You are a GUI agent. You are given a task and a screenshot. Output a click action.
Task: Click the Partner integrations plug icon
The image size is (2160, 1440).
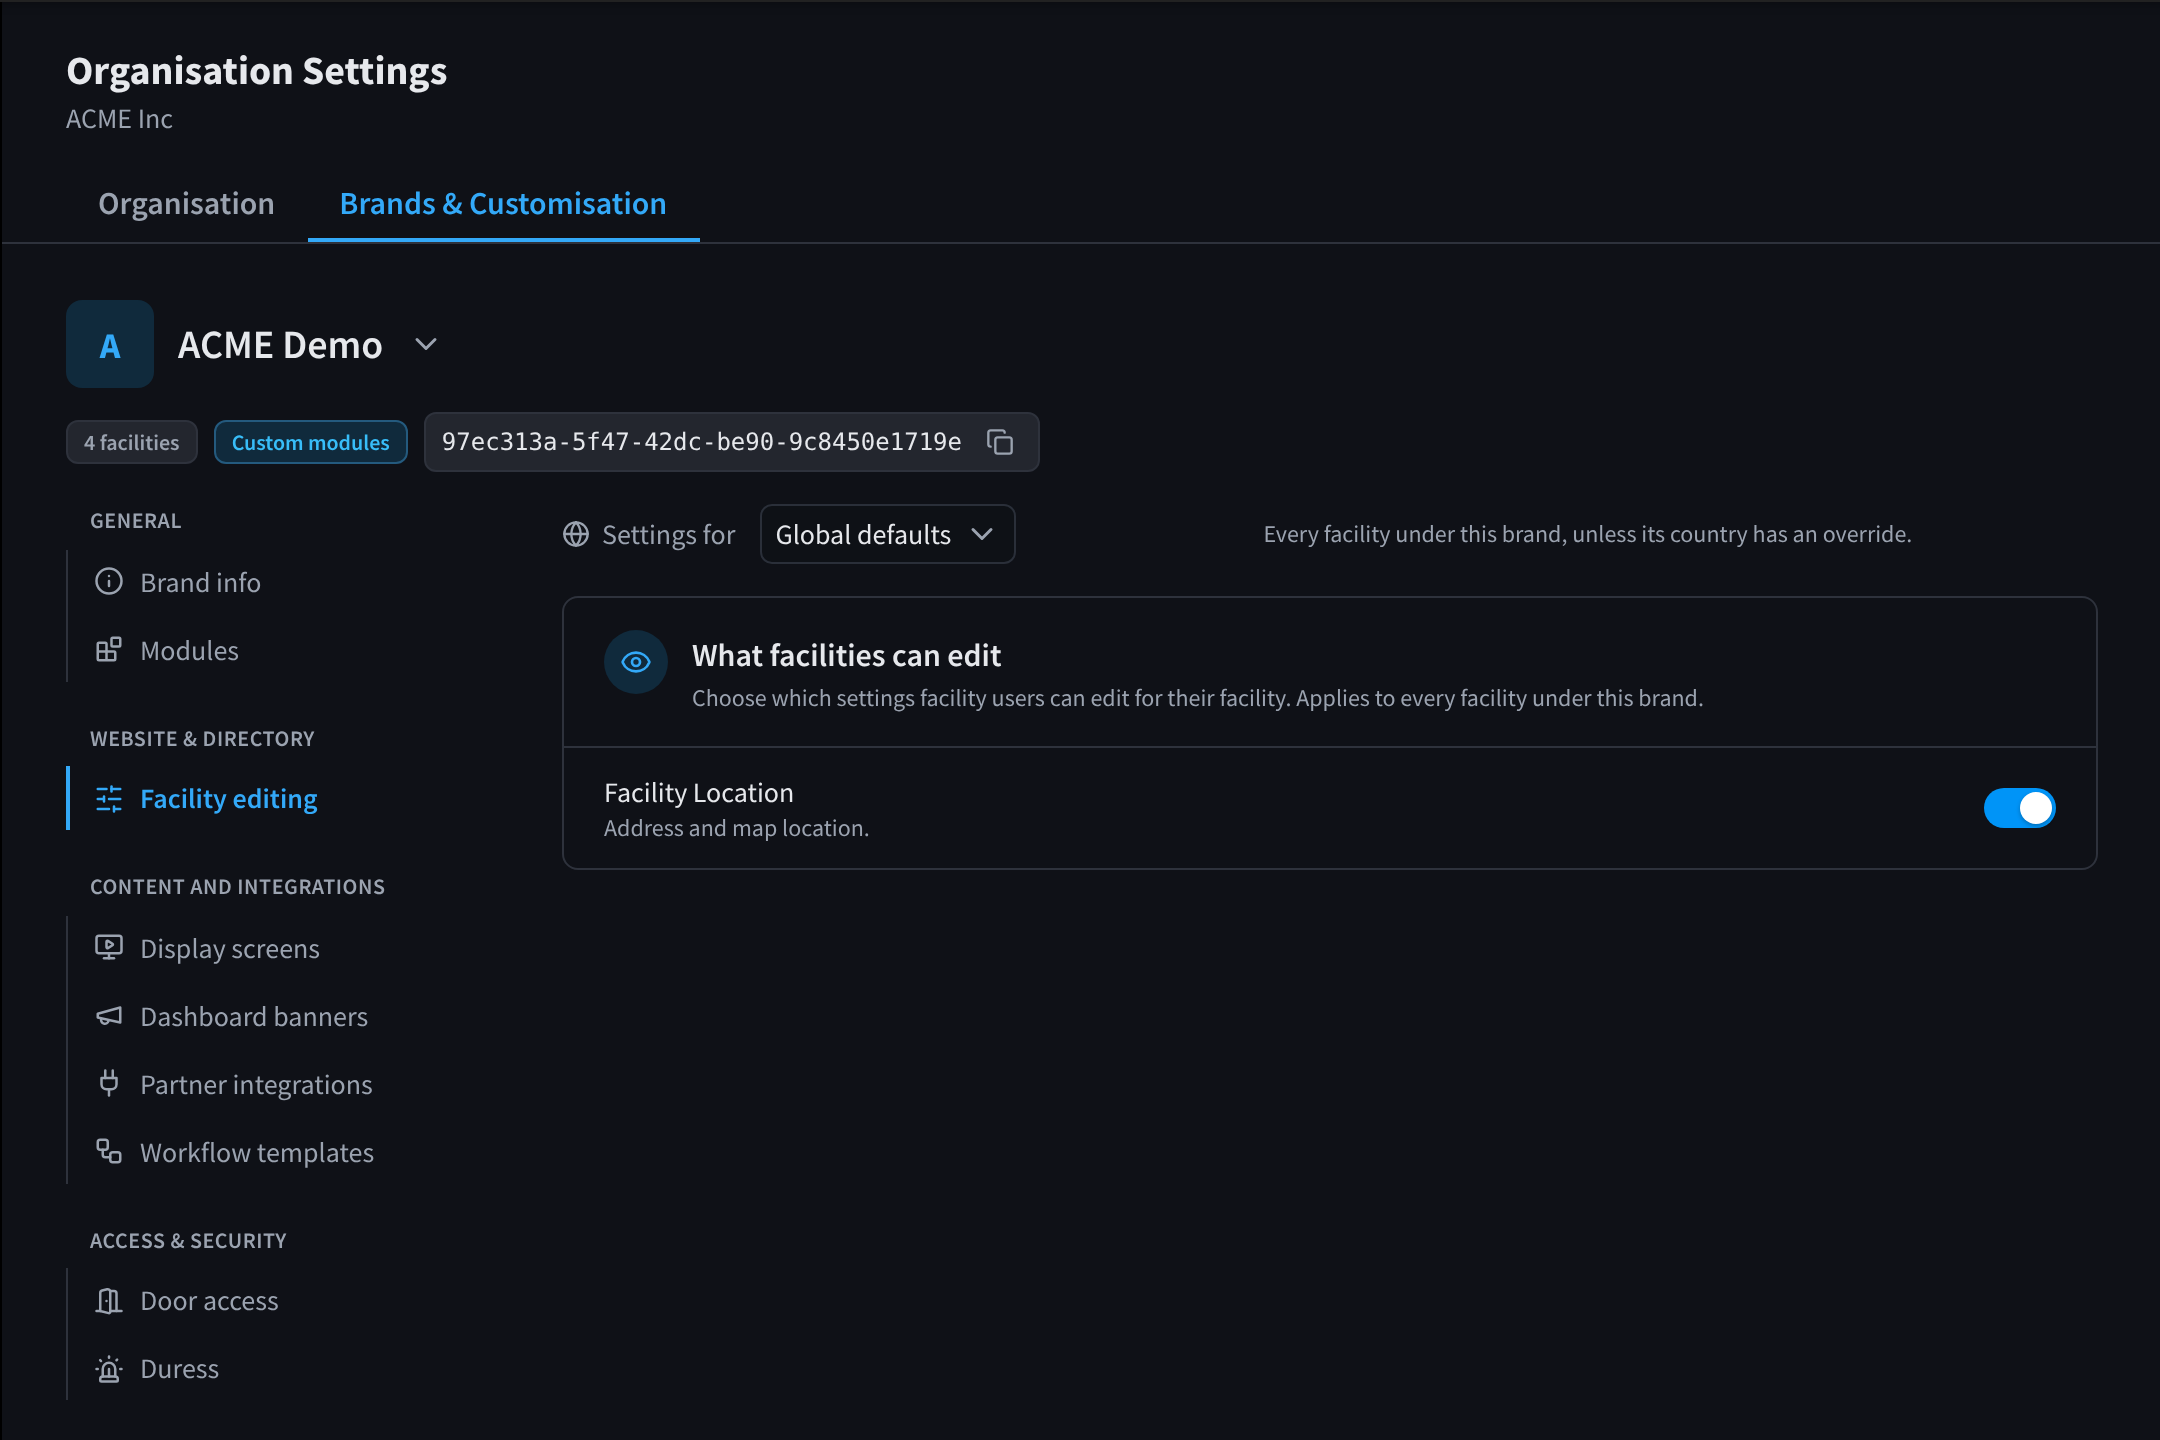109,1083
